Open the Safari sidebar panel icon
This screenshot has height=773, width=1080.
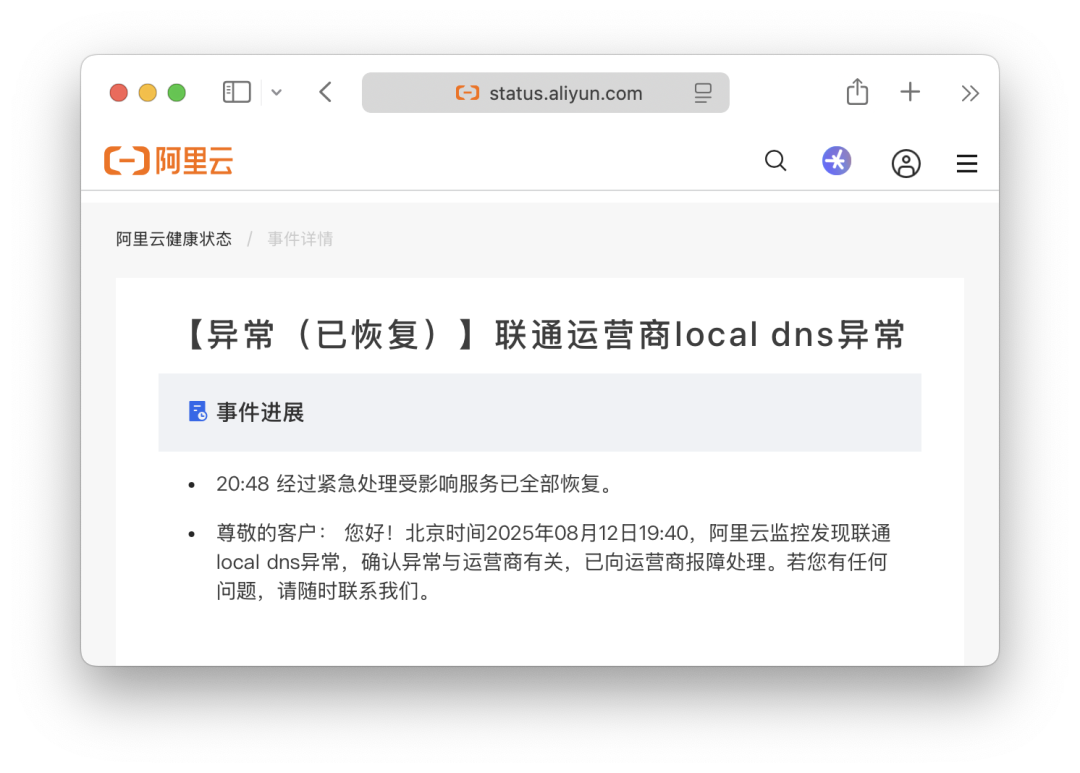point(236,92)
